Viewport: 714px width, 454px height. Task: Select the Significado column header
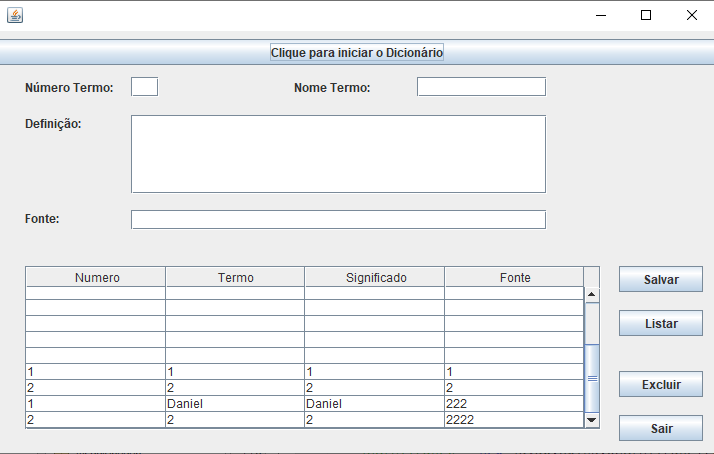pos(375,277)
